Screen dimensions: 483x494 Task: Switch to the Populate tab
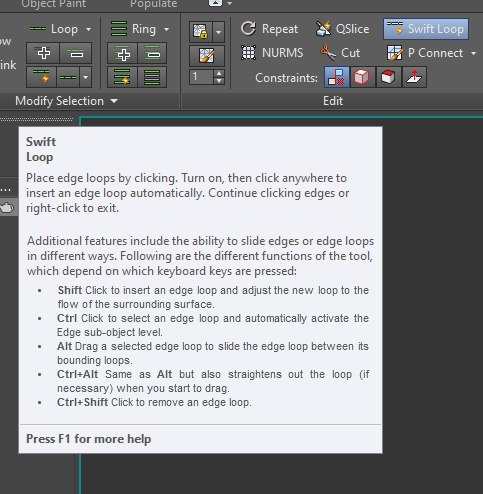[x=153, y=4]
